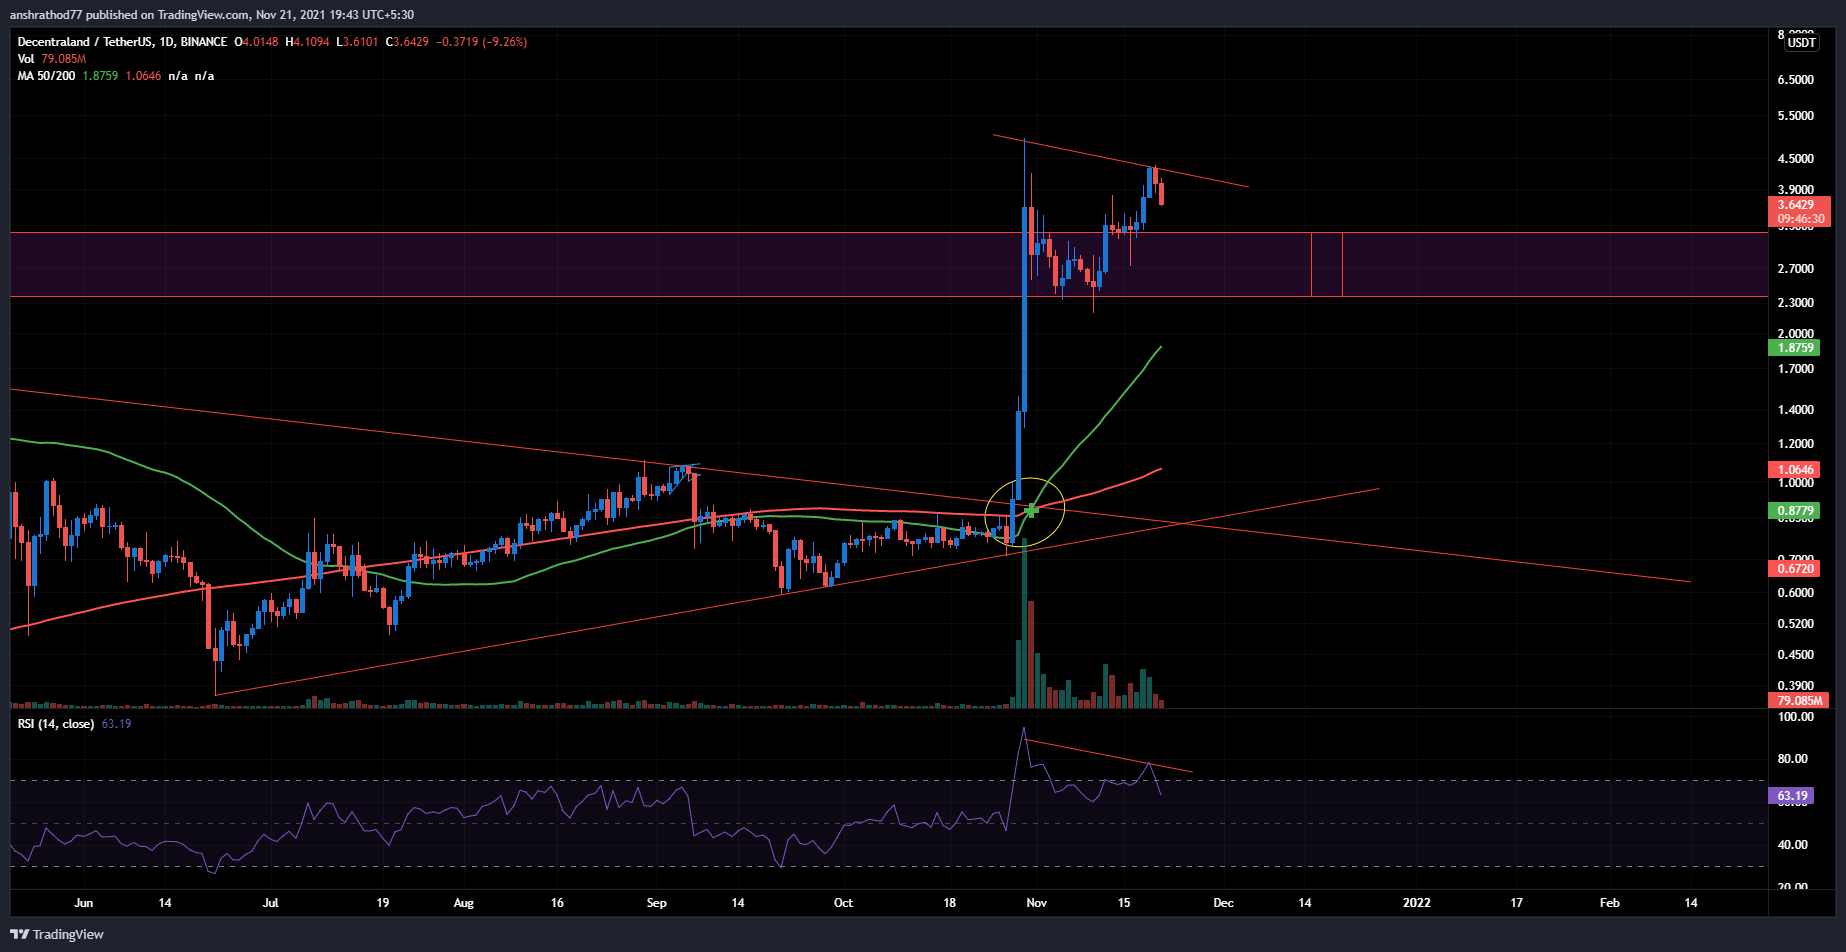1846x952 pixels.
Task: Click the Feb date label on time axis
Action: coord(1609,903)
